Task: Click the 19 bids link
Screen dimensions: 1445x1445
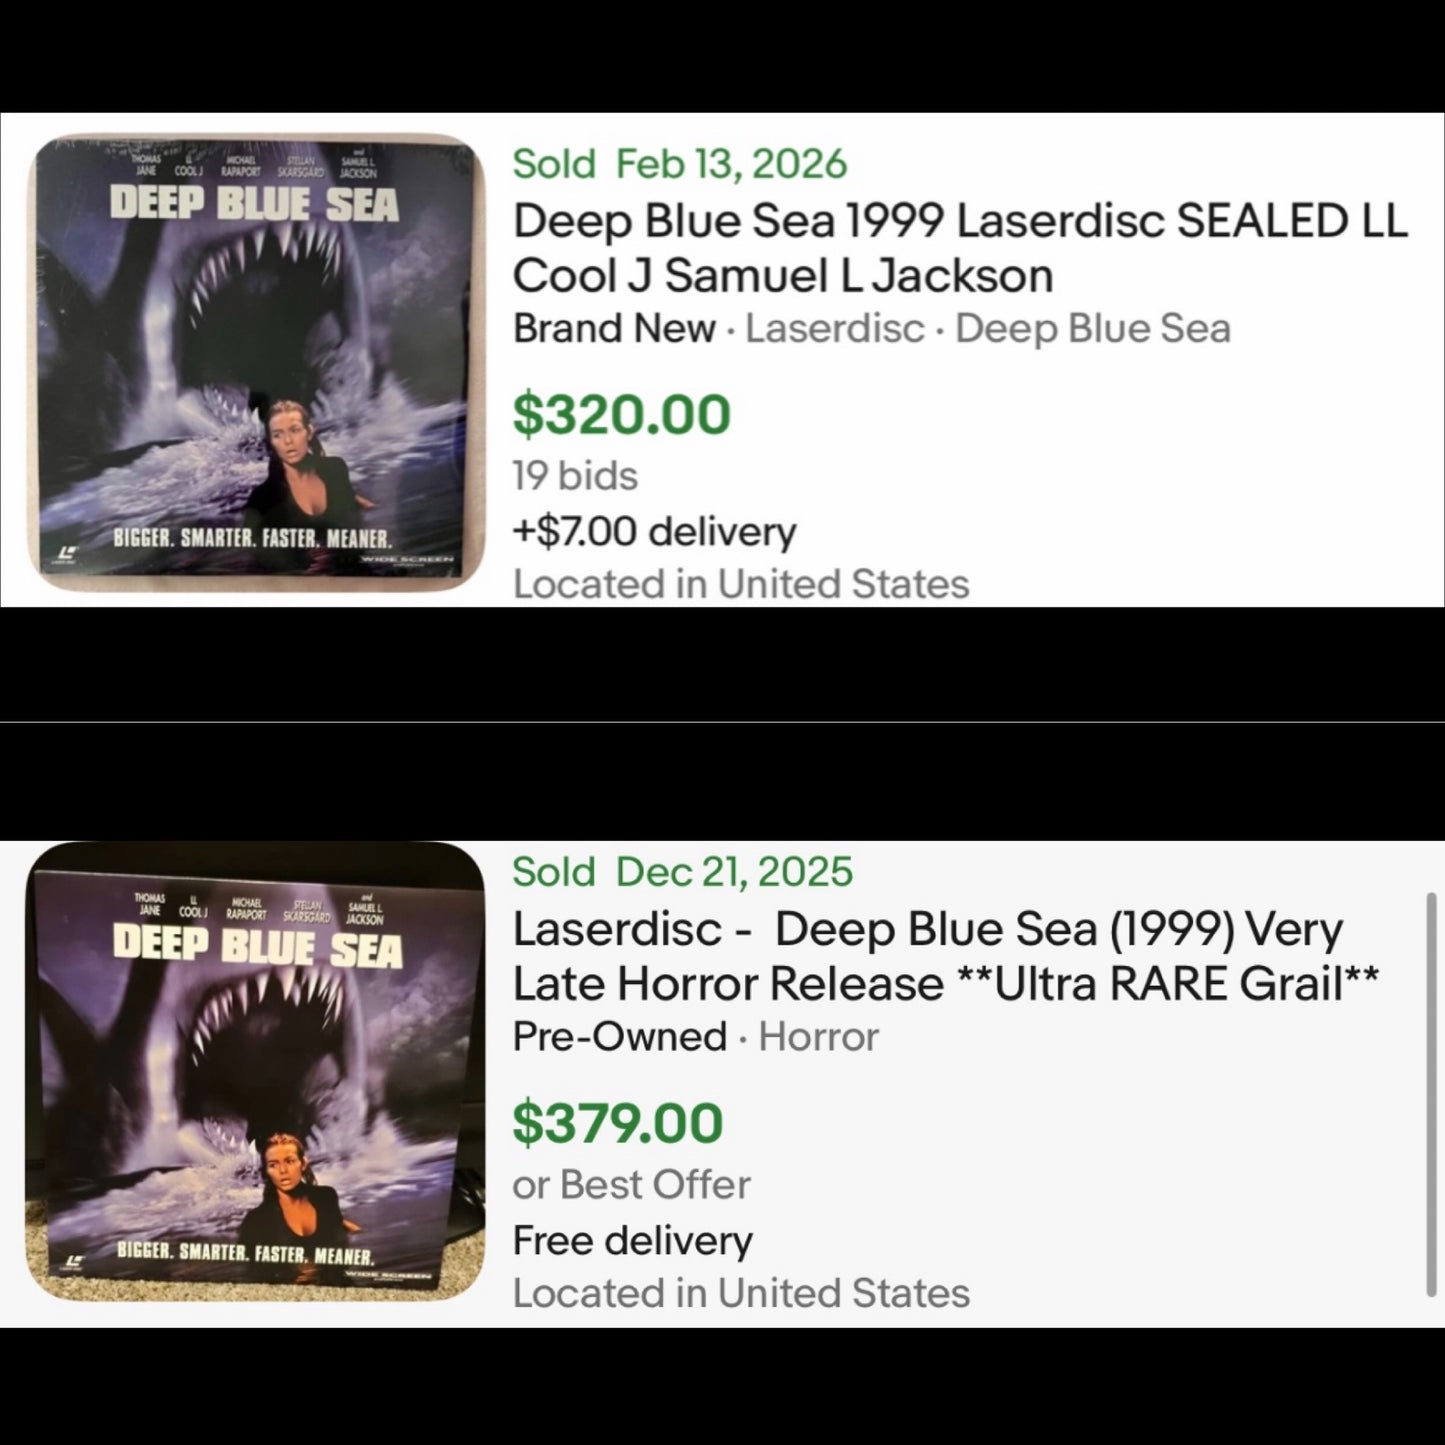Action: click(575, 476)
